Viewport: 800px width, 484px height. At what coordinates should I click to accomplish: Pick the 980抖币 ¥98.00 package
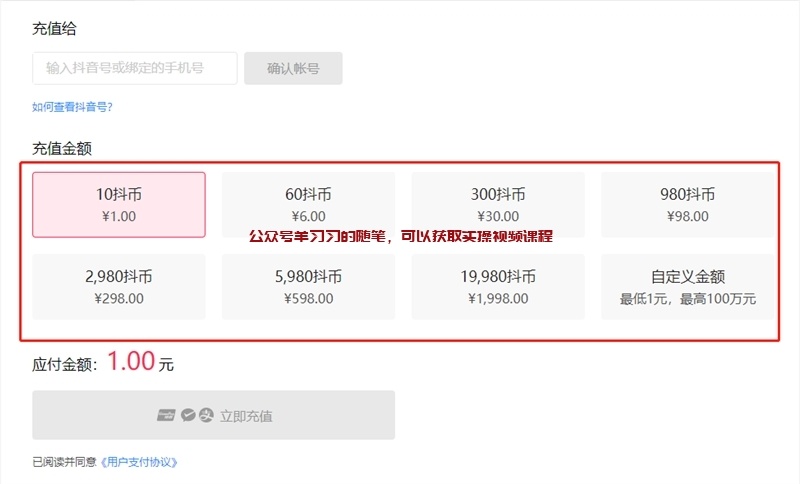click(x=687, y=204)
